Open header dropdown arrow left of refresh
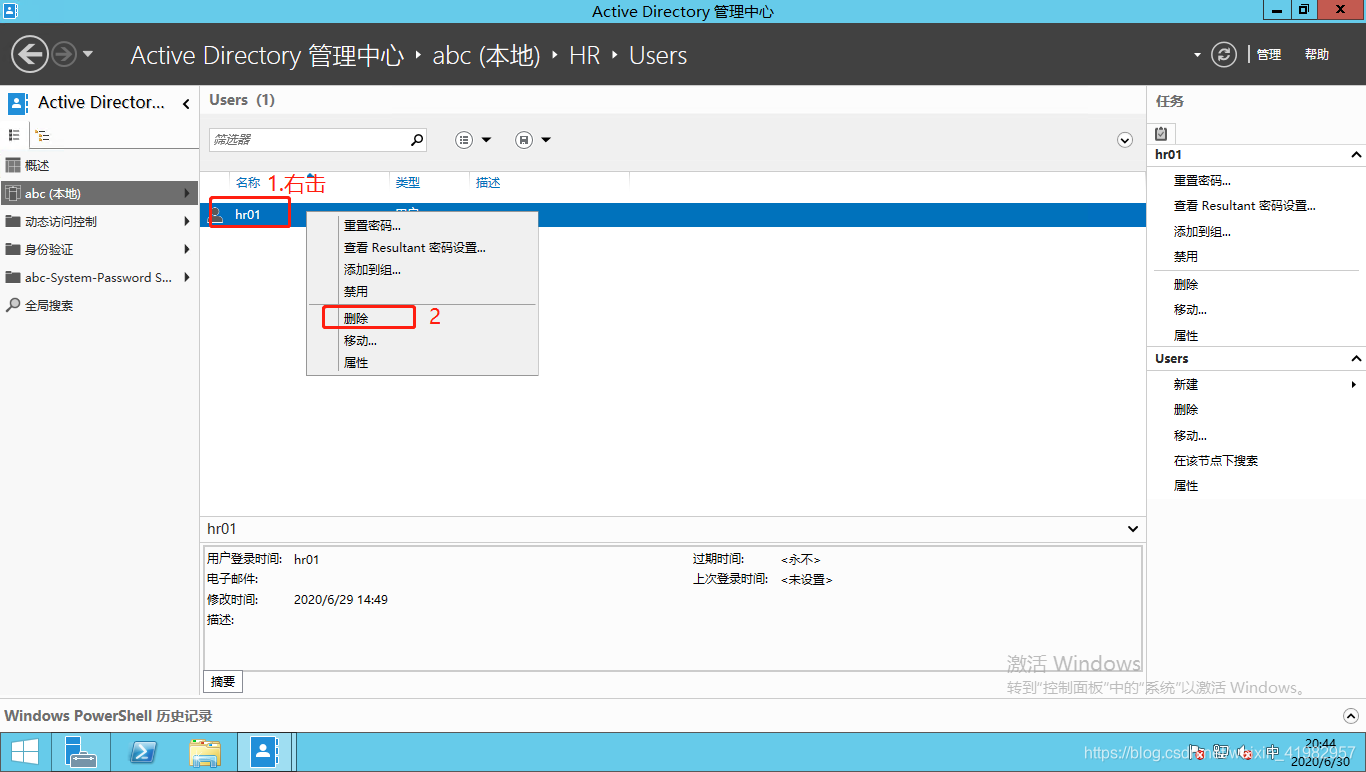The width and height of the screenshot is (1366, 772). [x=1198, y=55]
